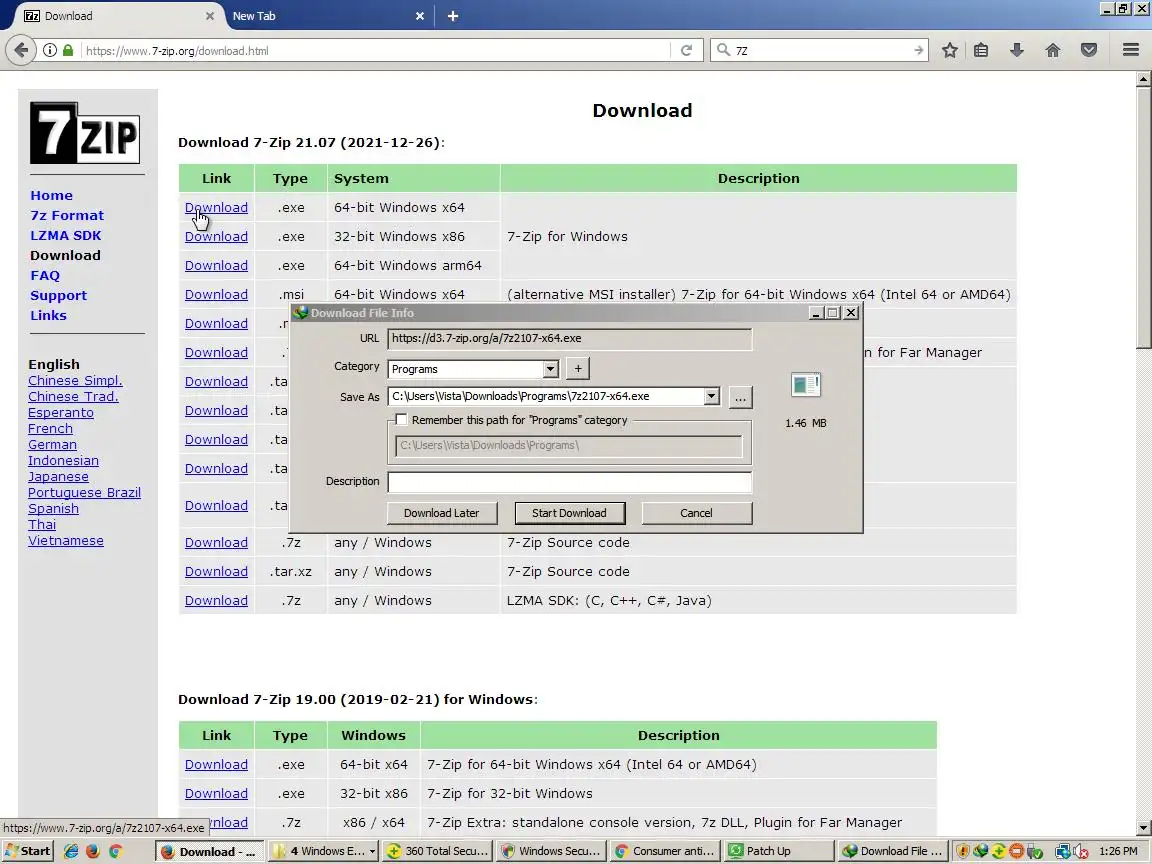This screenshot has width=1152, height=864.
Task: Click page scrollbar down arrow
Action: (1143, 828)
